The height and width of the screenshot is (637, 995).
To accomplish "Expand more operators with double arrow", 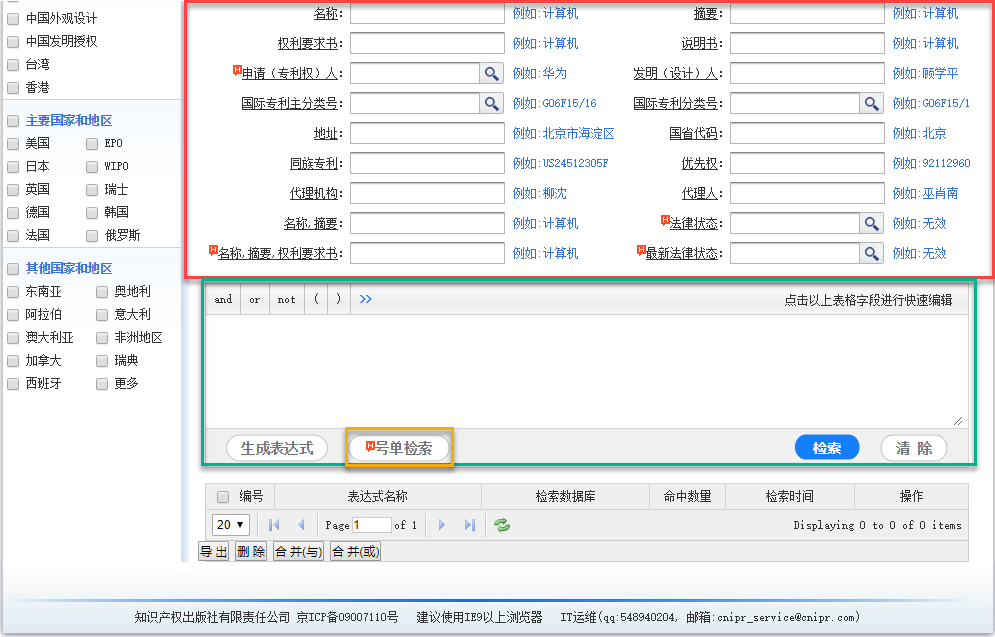I will [366, 299].
